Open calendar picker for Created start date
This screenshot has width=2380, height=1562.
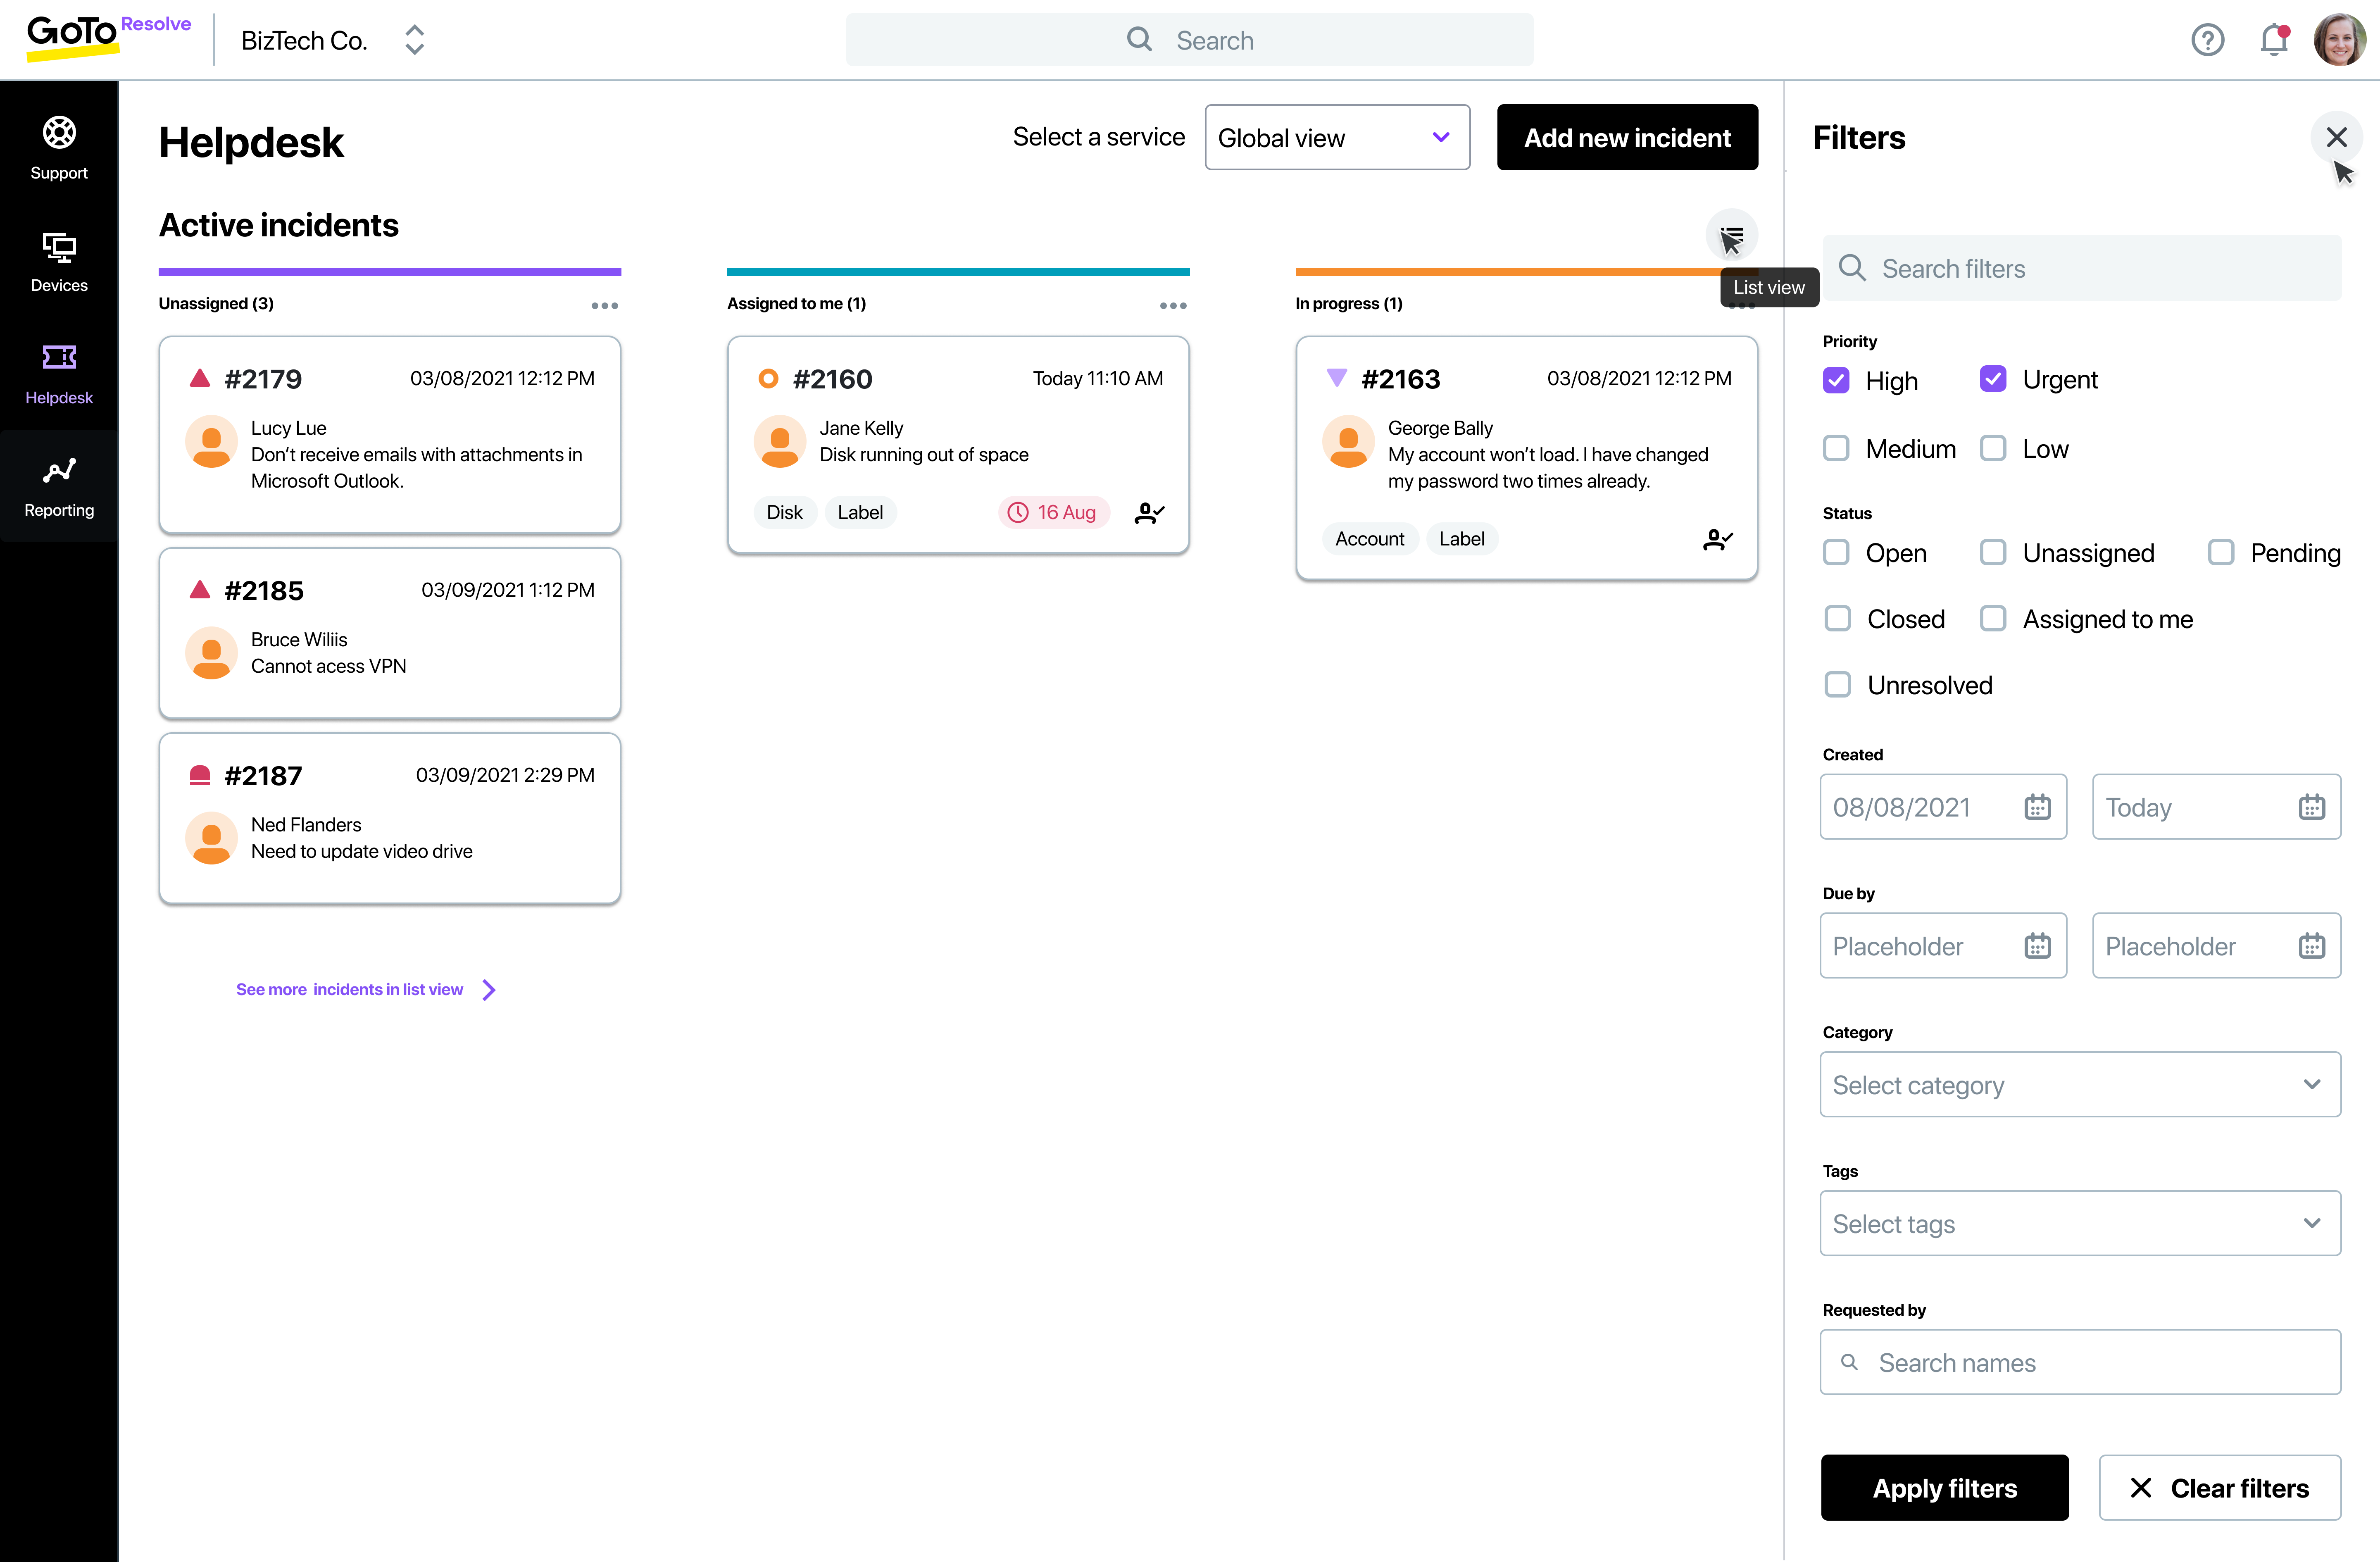tap(2037, 807)
